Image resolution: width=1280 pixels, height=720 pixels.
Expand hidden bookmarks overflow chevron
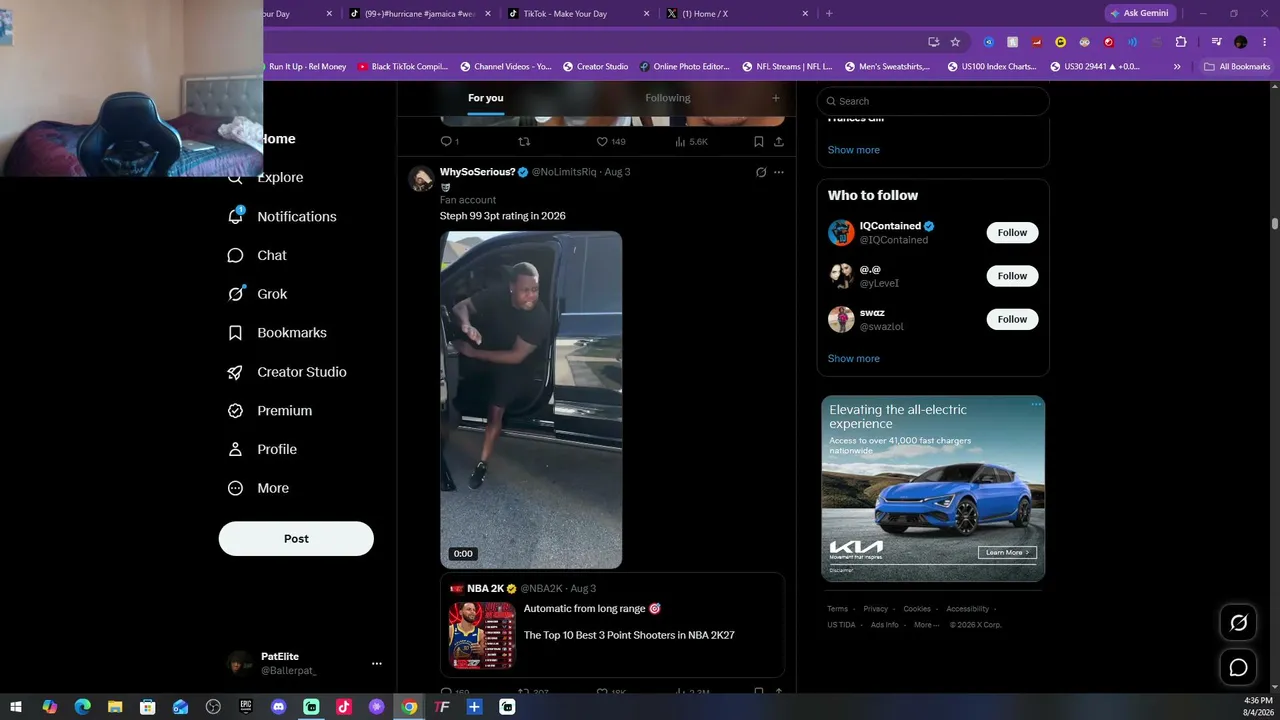1177,67
